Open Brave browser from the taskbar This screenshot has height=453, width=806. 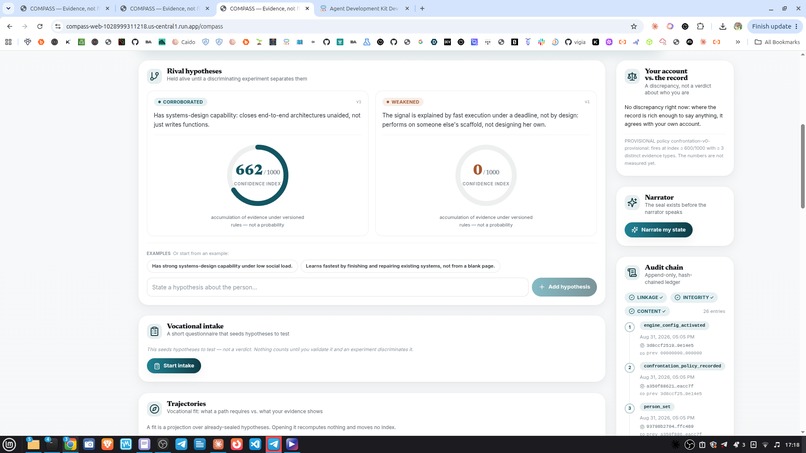[x=107, y=444]
